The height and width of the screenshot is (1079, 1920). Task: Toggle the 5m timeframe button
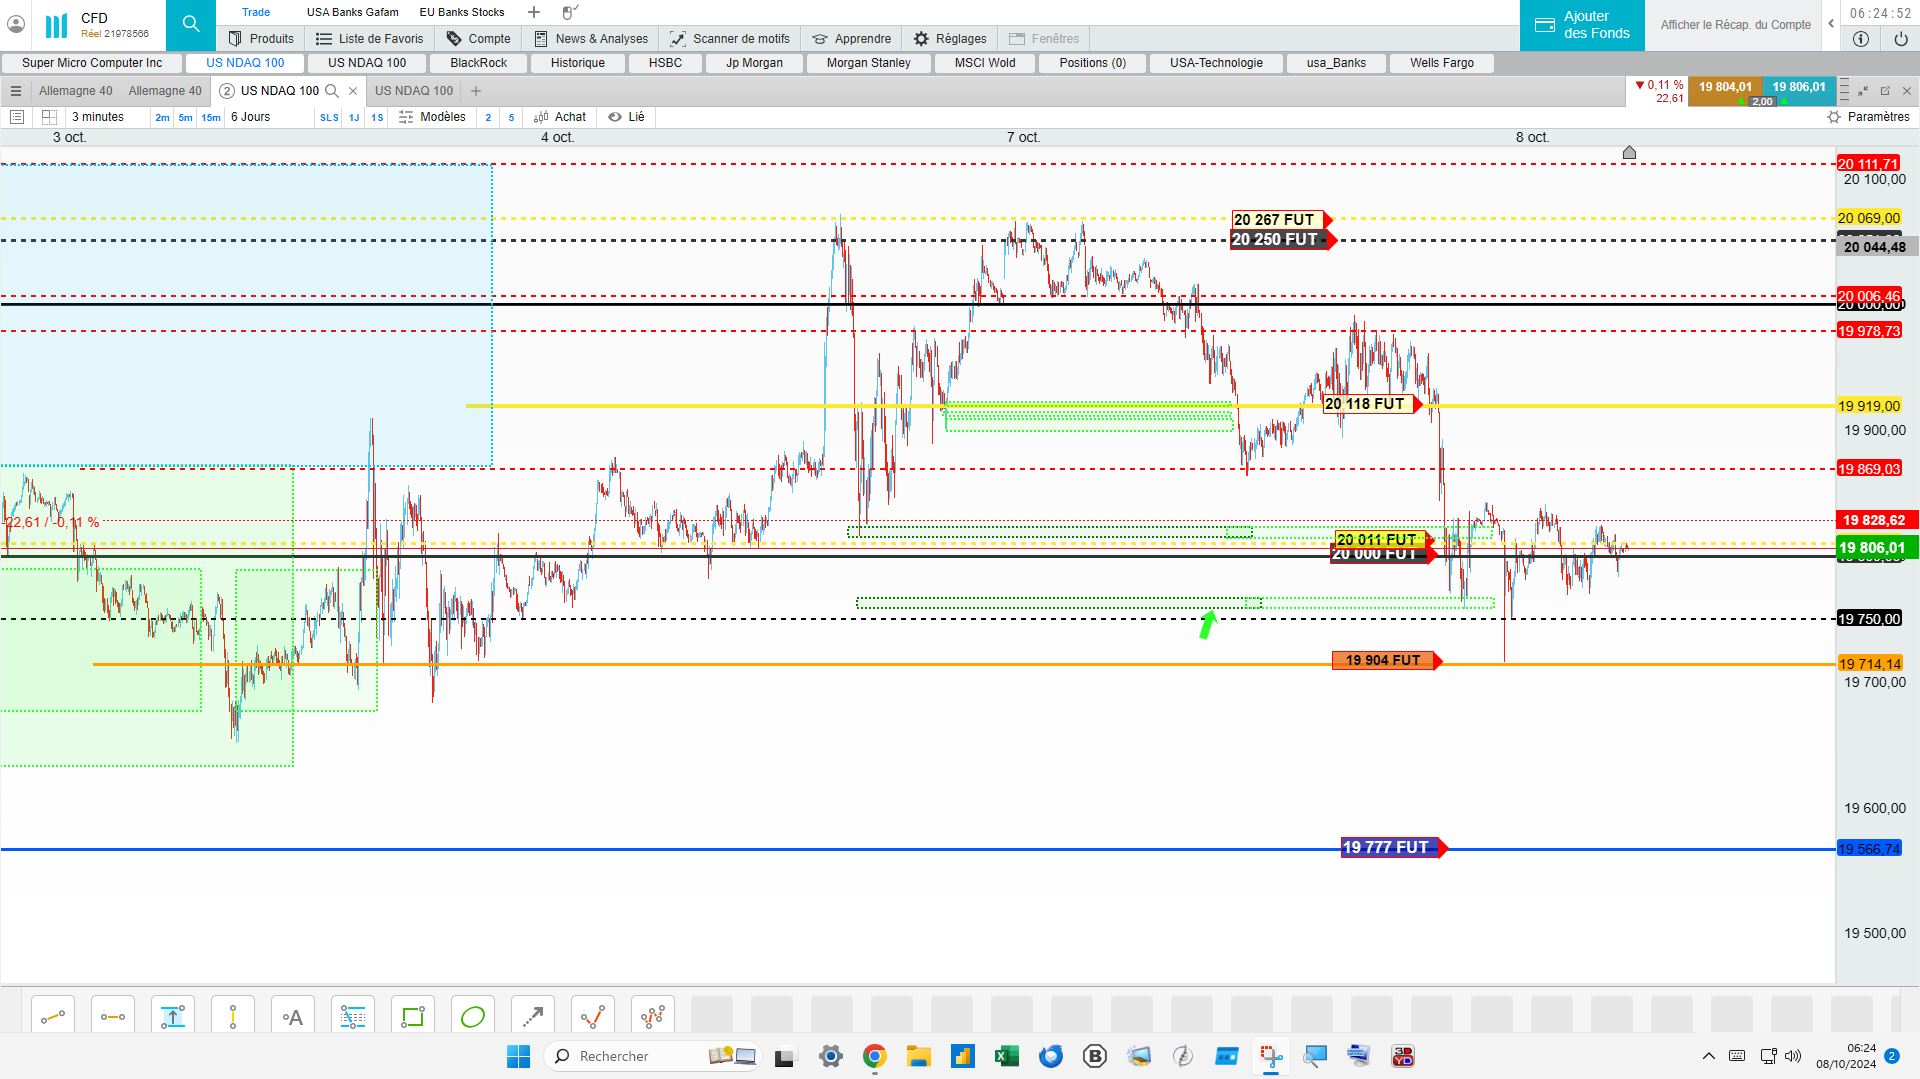[x=185, y=117]
